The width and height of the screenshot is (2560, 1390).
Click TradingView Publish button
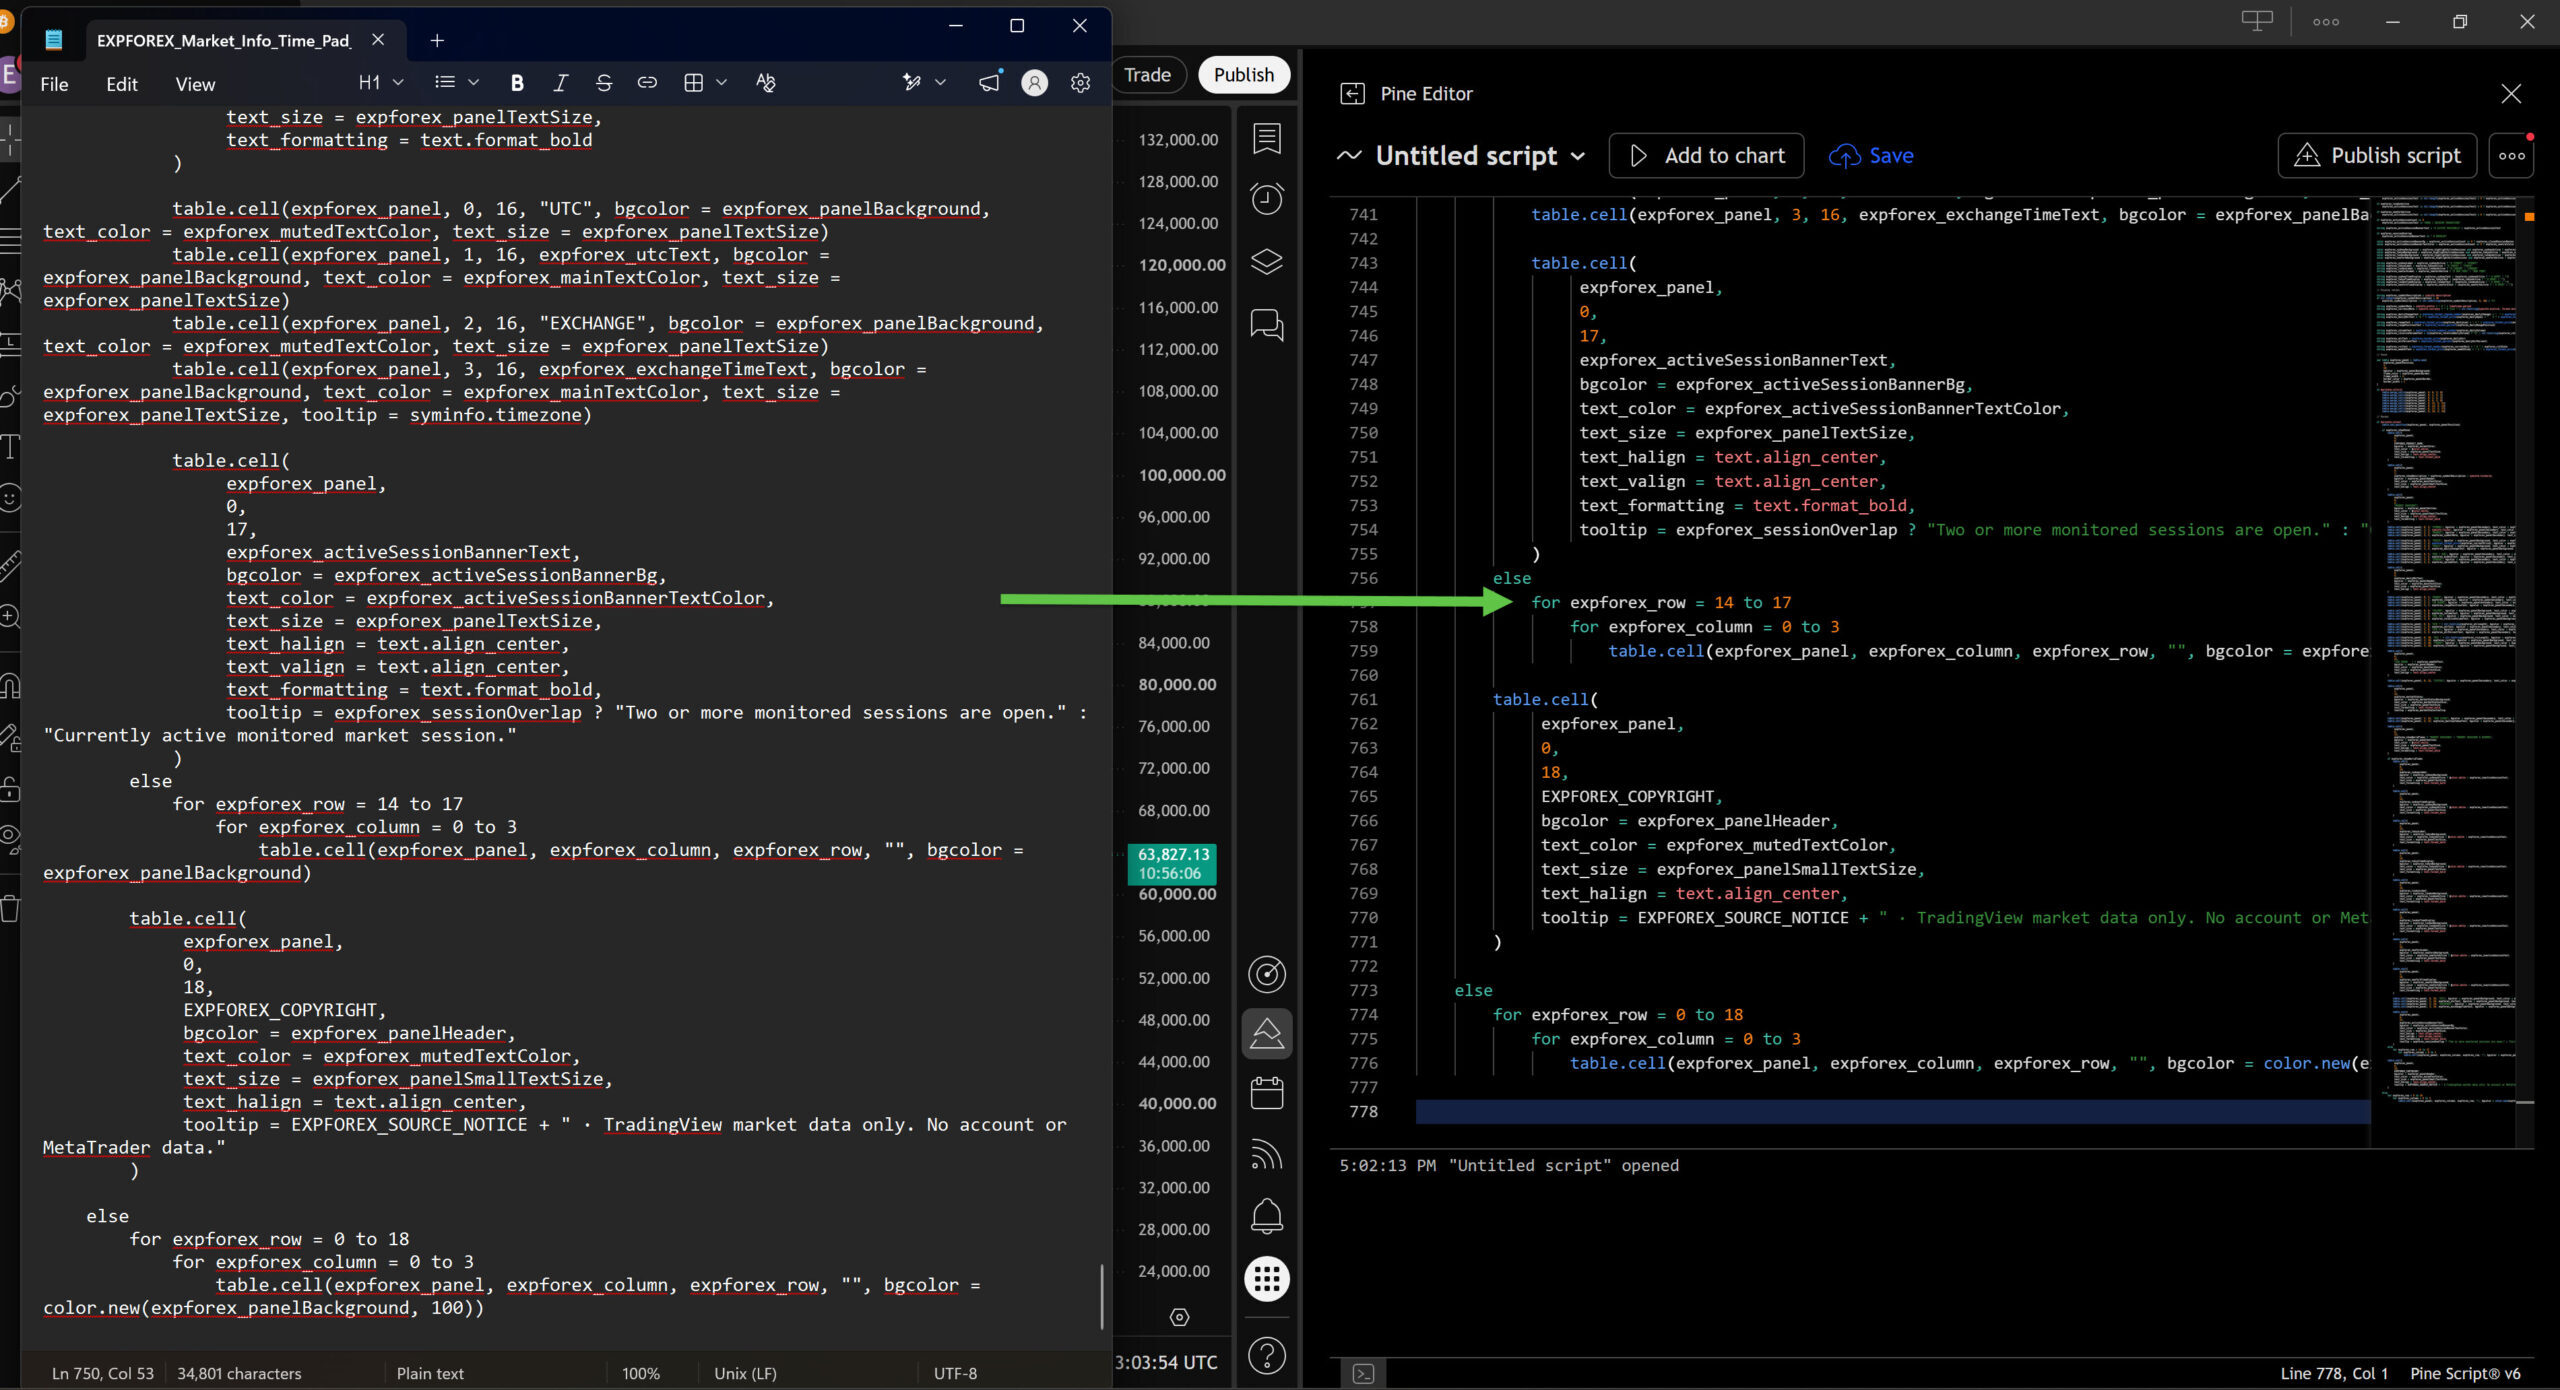[1244, 75]
